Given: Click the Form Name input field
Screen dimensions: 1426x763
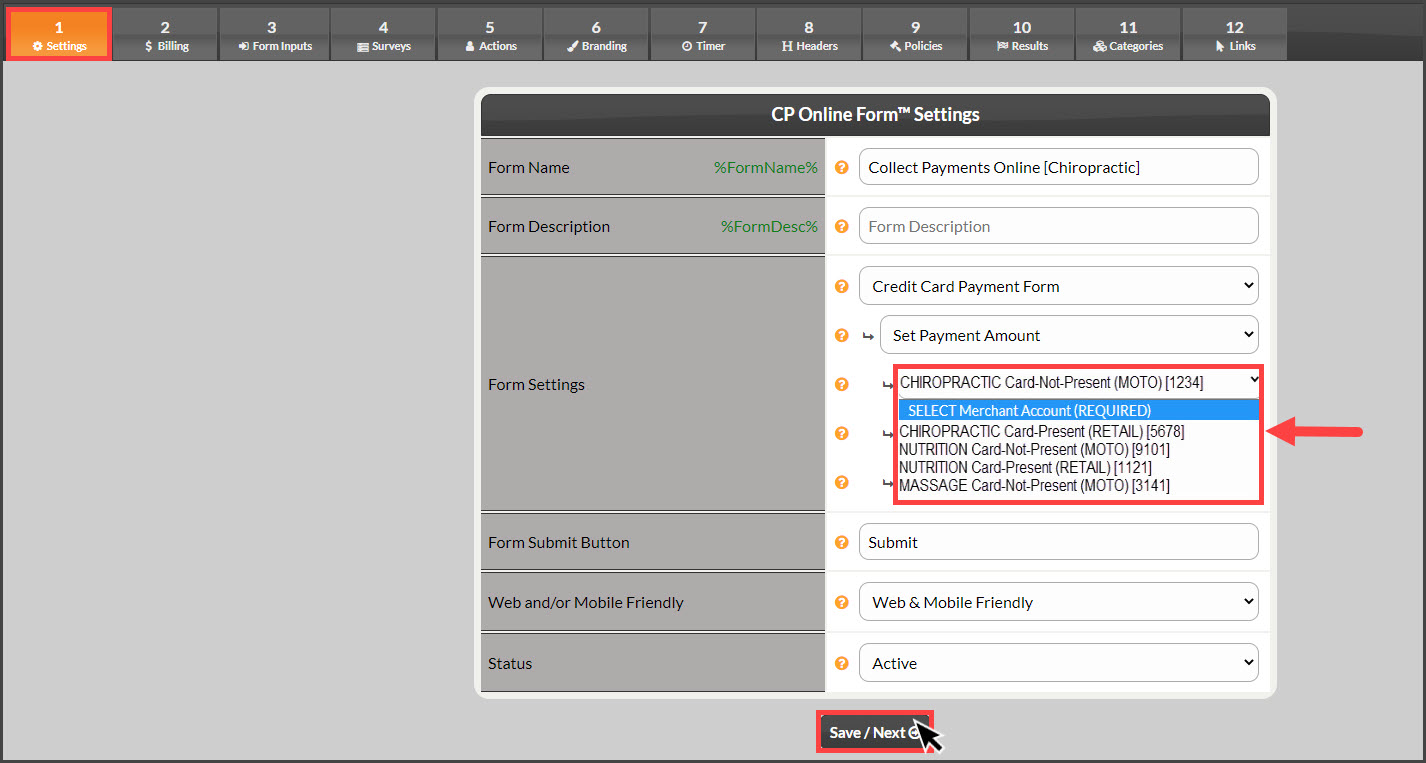Looking at the screenshot, I should pos(1058,167).
